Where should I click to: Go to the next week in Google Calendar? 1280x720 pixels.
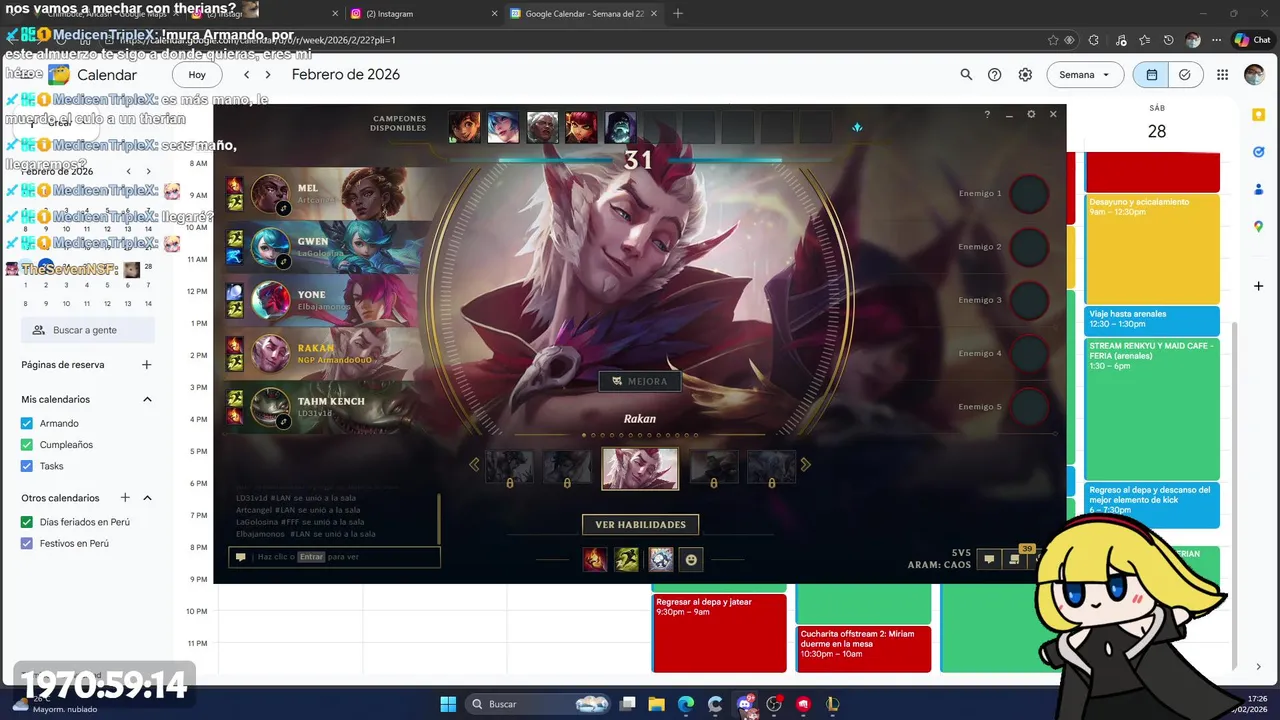click(268, 75)
